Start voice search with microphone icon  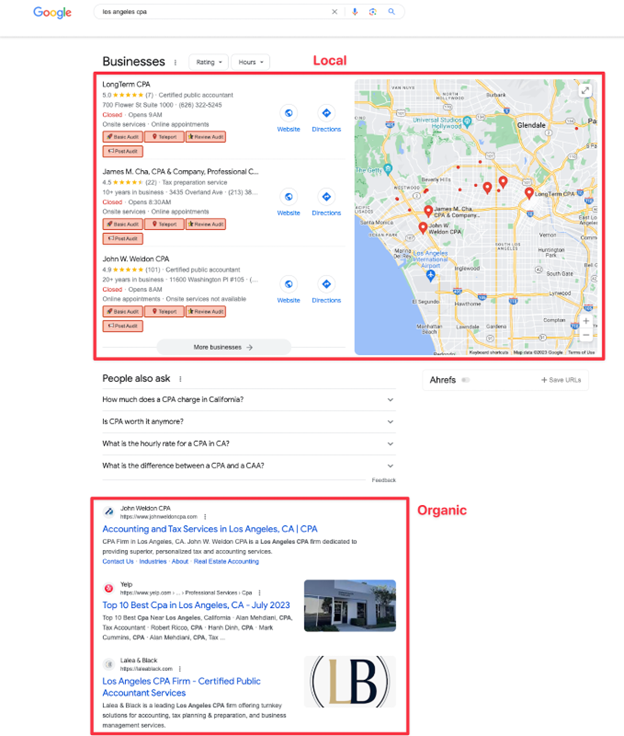pyautogui.click(x=355, y=12)
